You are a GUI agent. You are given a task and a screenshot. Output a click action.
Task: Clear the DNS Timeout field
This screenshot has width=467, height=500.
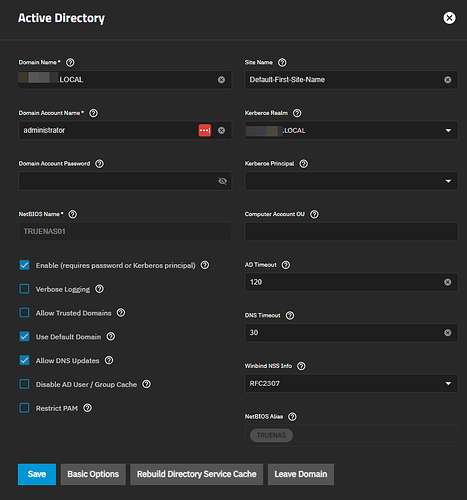tap(448, 333)
